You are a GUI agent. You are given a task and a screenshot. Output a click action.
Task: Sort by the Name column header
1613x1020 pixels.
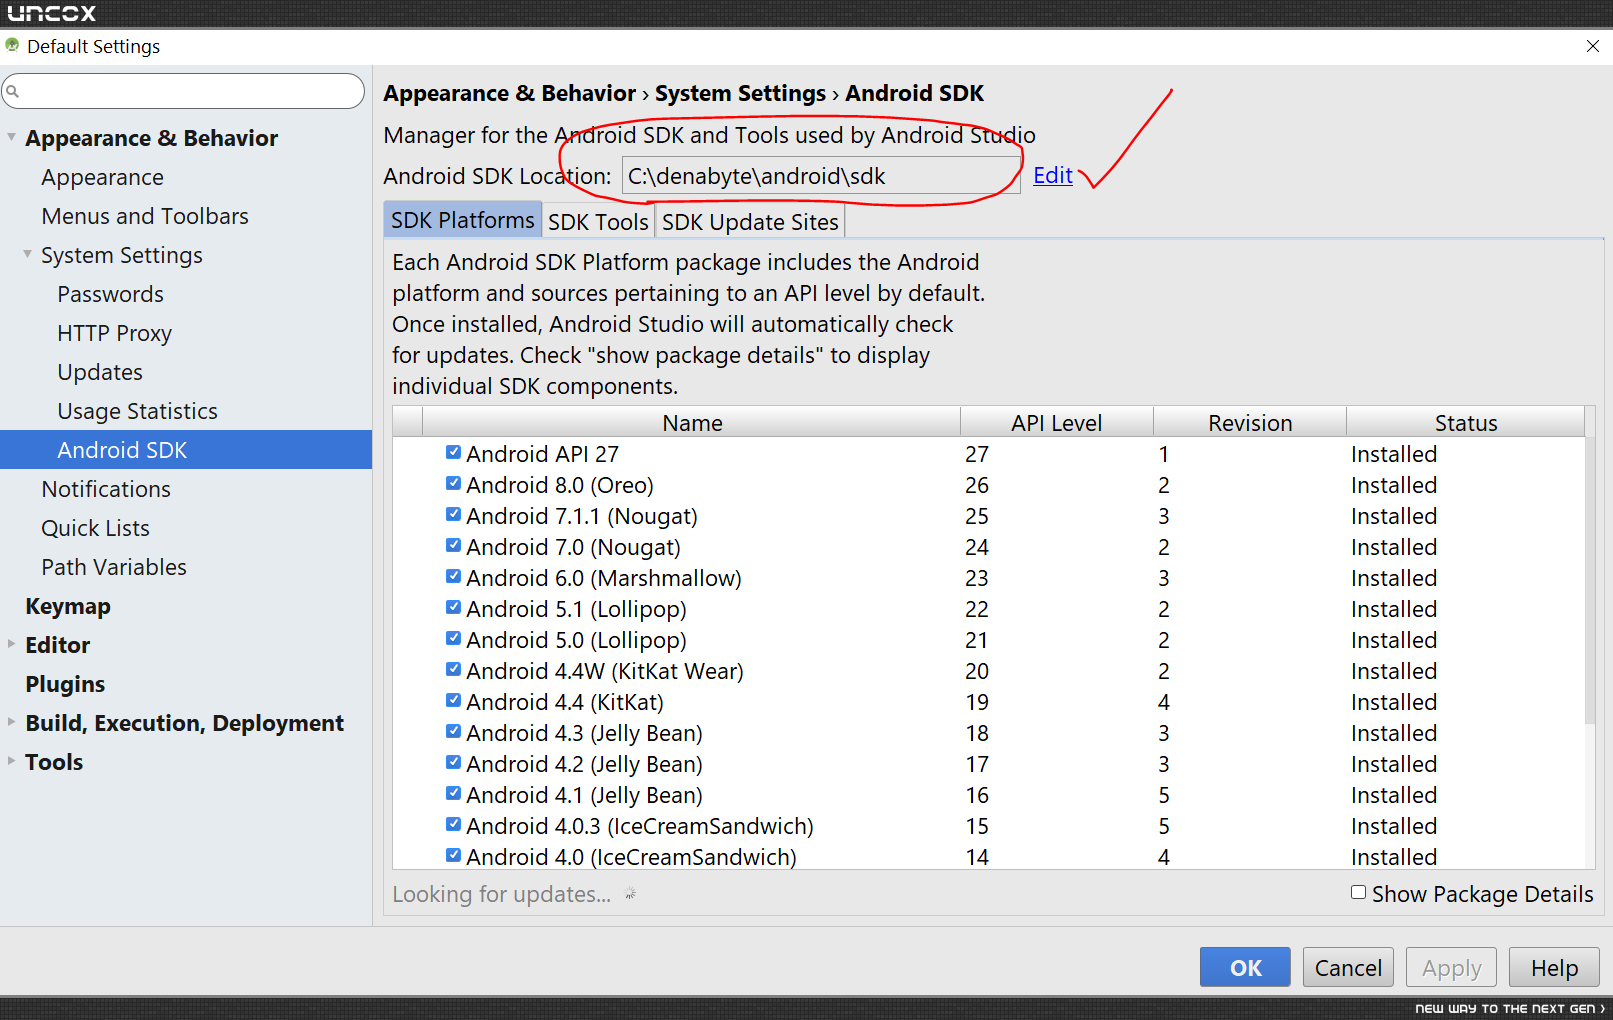(x=692, y=422)
